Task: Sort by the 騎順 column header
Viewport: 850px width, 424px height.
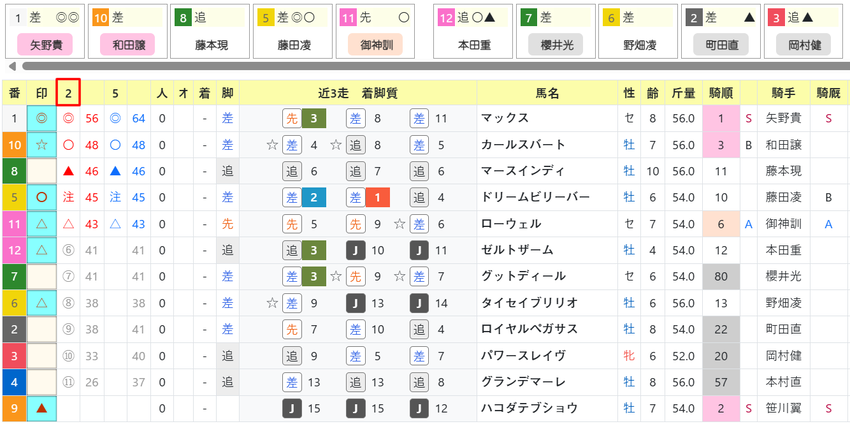Action: (721, 93)
